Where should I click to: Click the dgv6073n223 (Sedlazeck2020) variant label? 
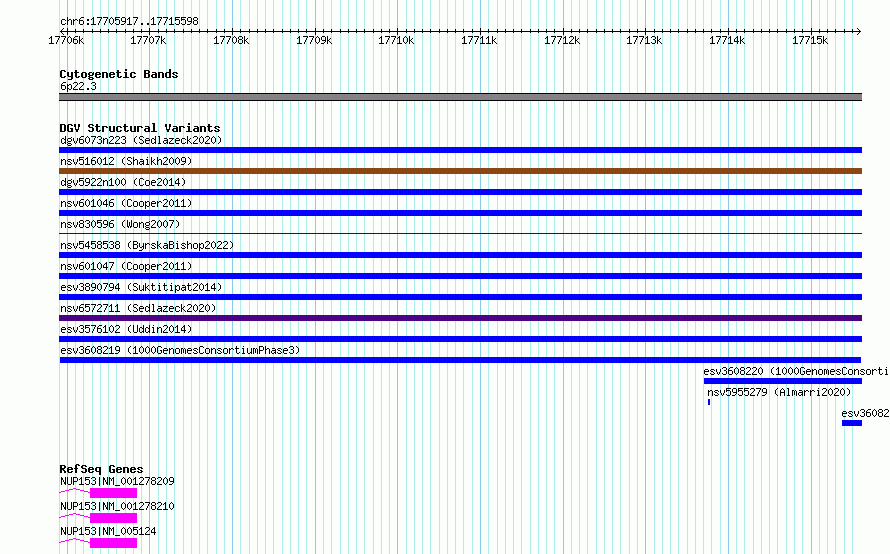[x=141, y=140]
